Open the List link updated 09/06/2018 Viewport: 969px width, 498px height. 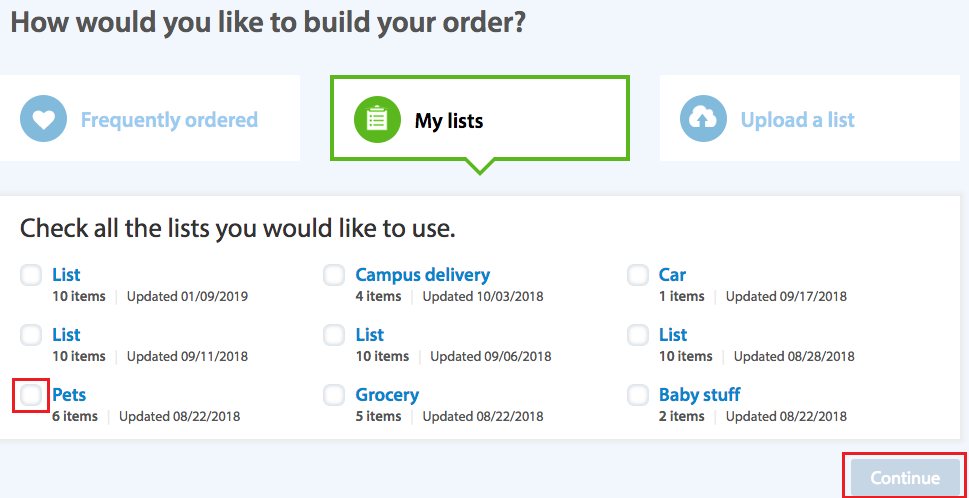(369, 334)
